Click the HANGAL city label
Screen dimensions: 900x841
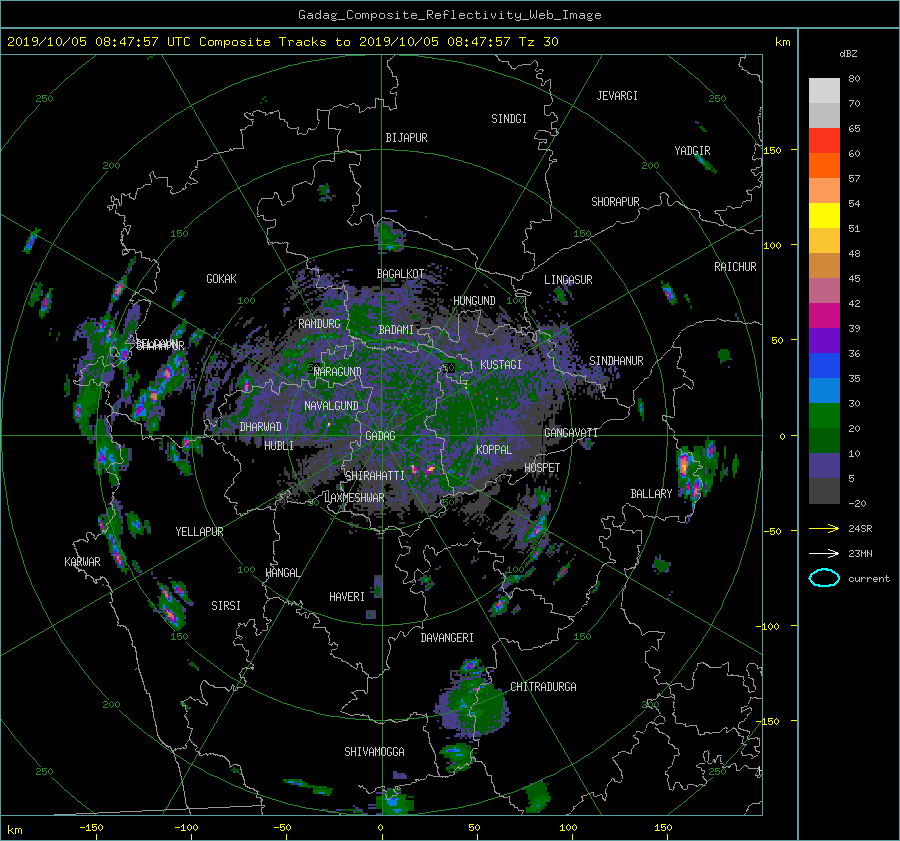point(282,573)
